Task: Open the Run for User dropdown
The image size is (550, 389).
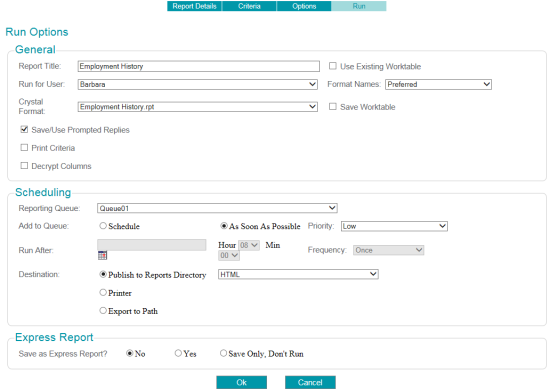Action: pos(198,84)
